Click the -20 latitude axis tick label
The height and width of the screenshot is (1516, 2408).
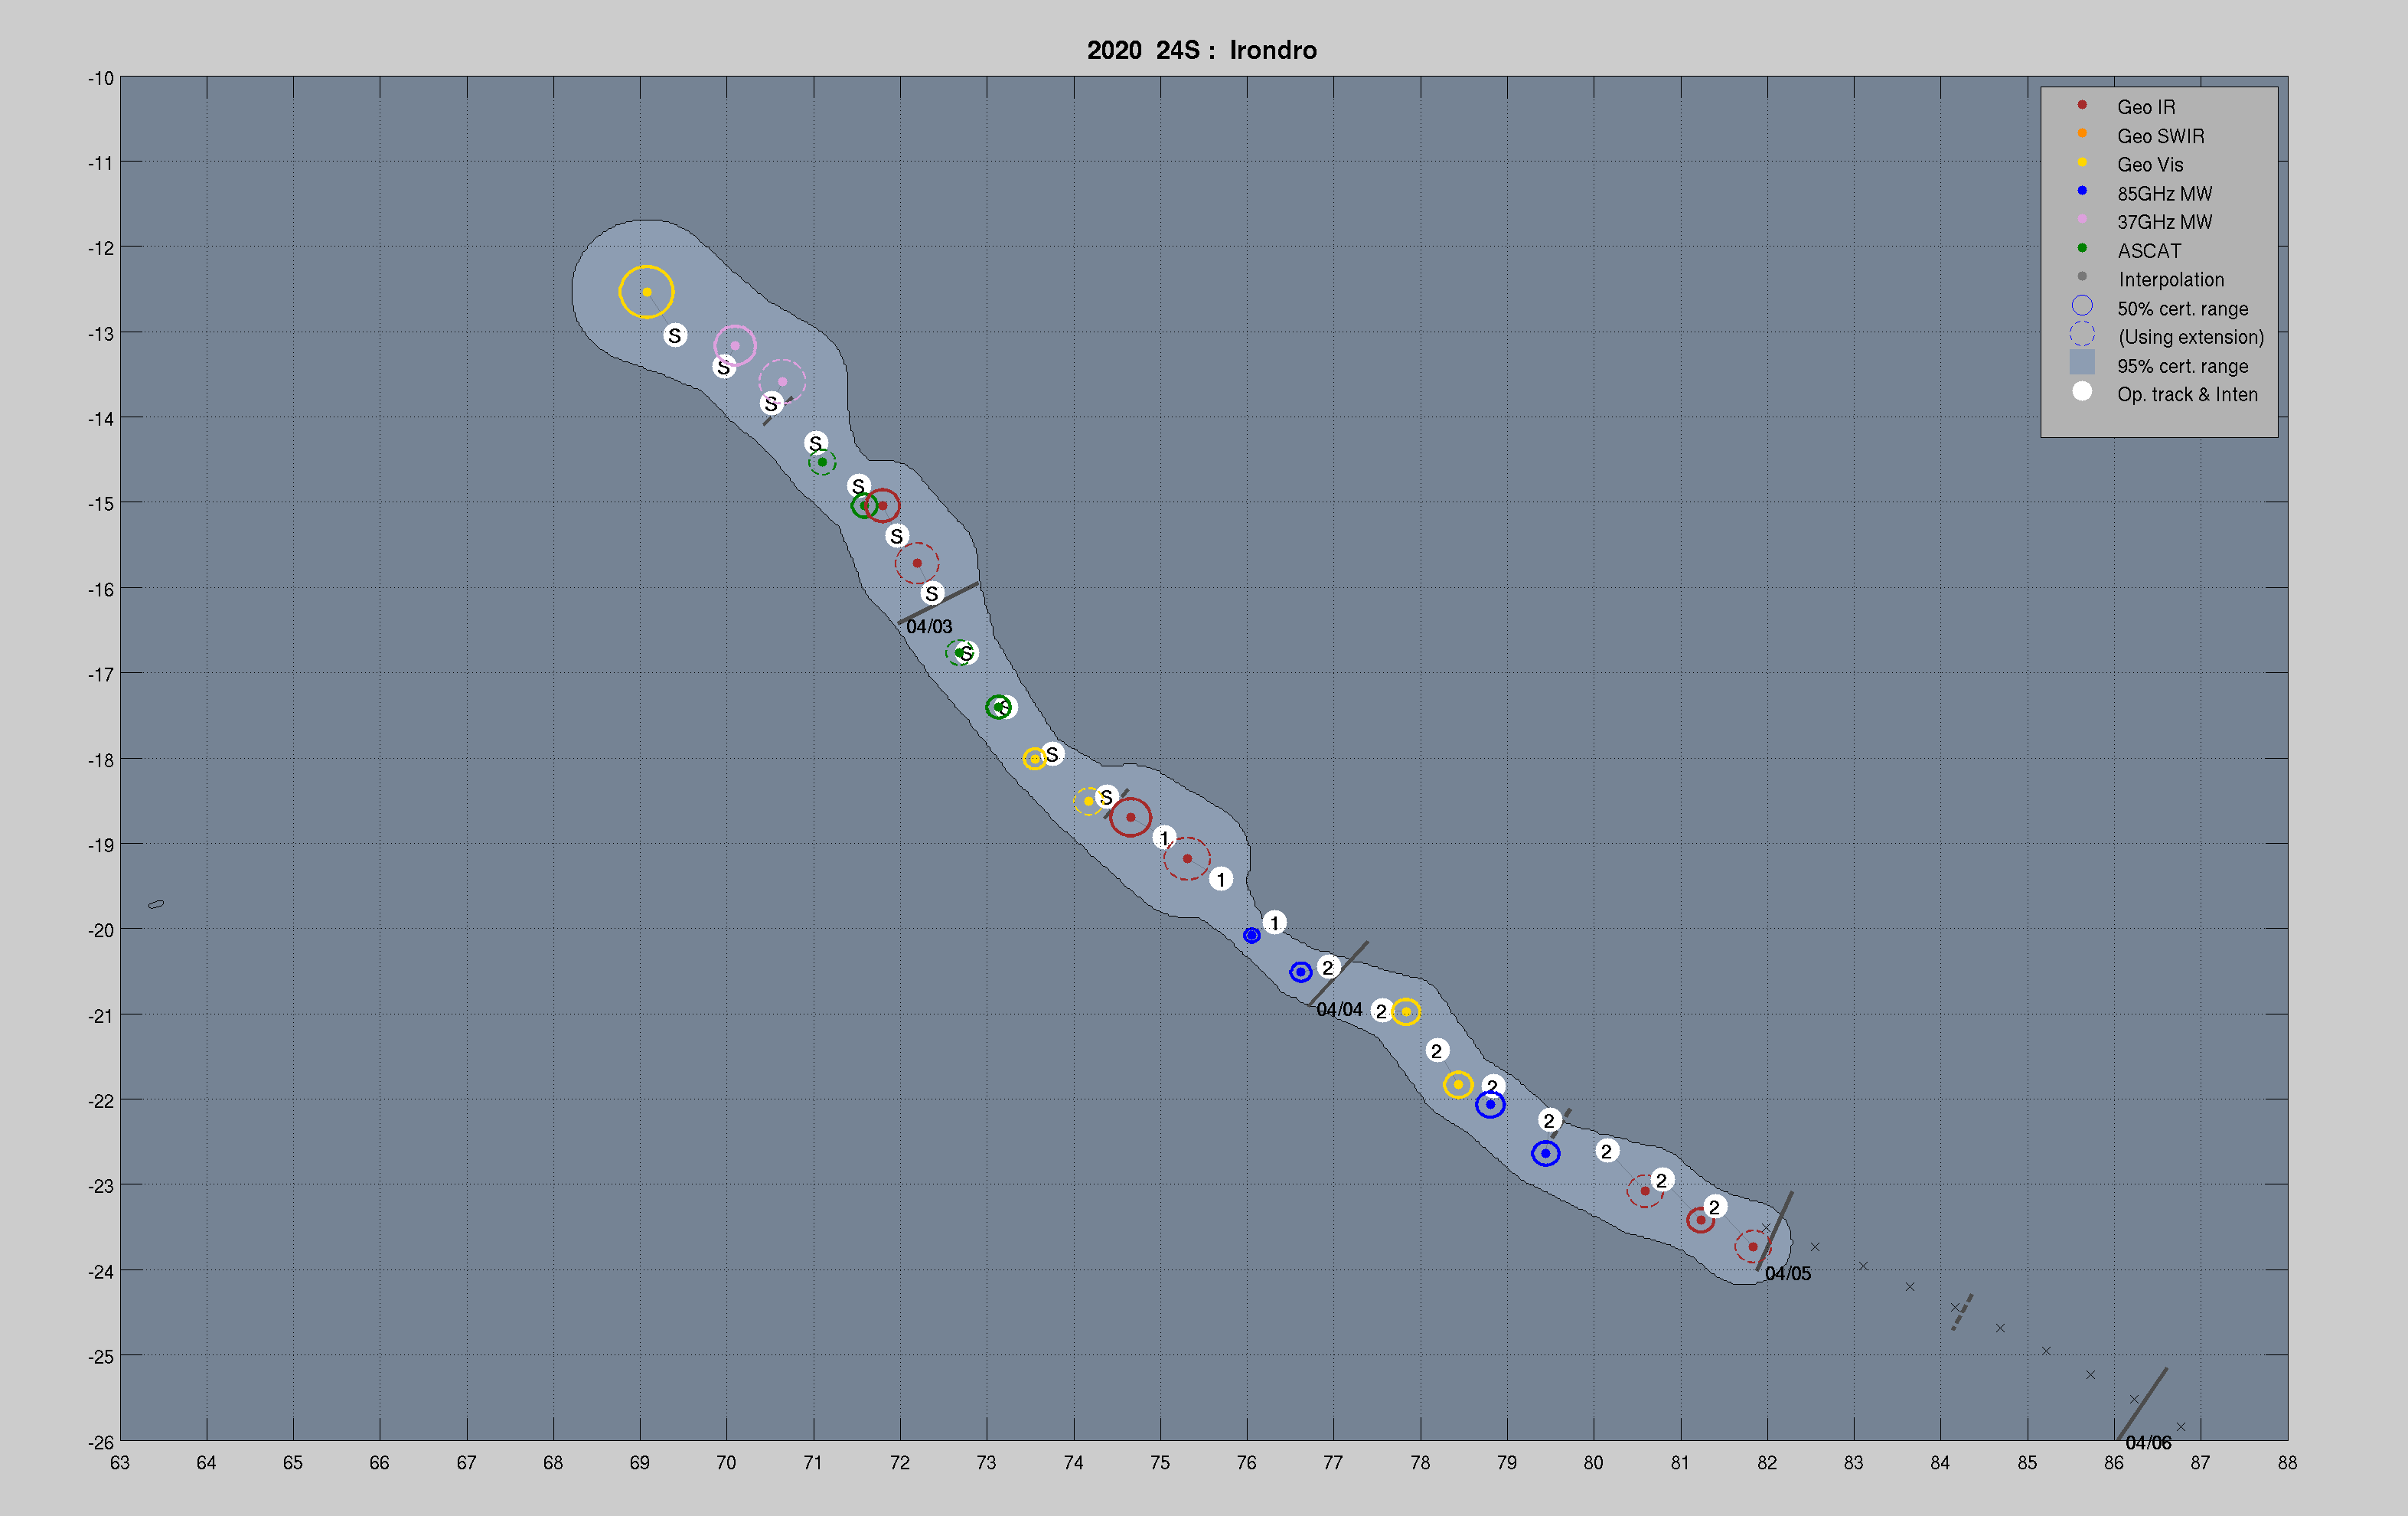click(101, 930)
